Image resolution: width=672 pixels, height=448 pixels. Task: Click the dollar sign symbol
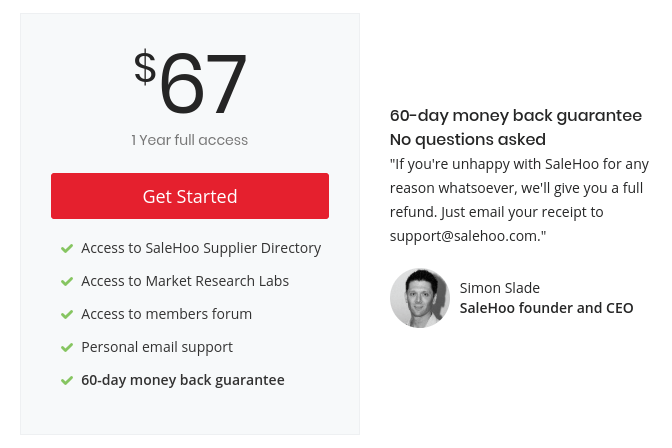point(145,67)
